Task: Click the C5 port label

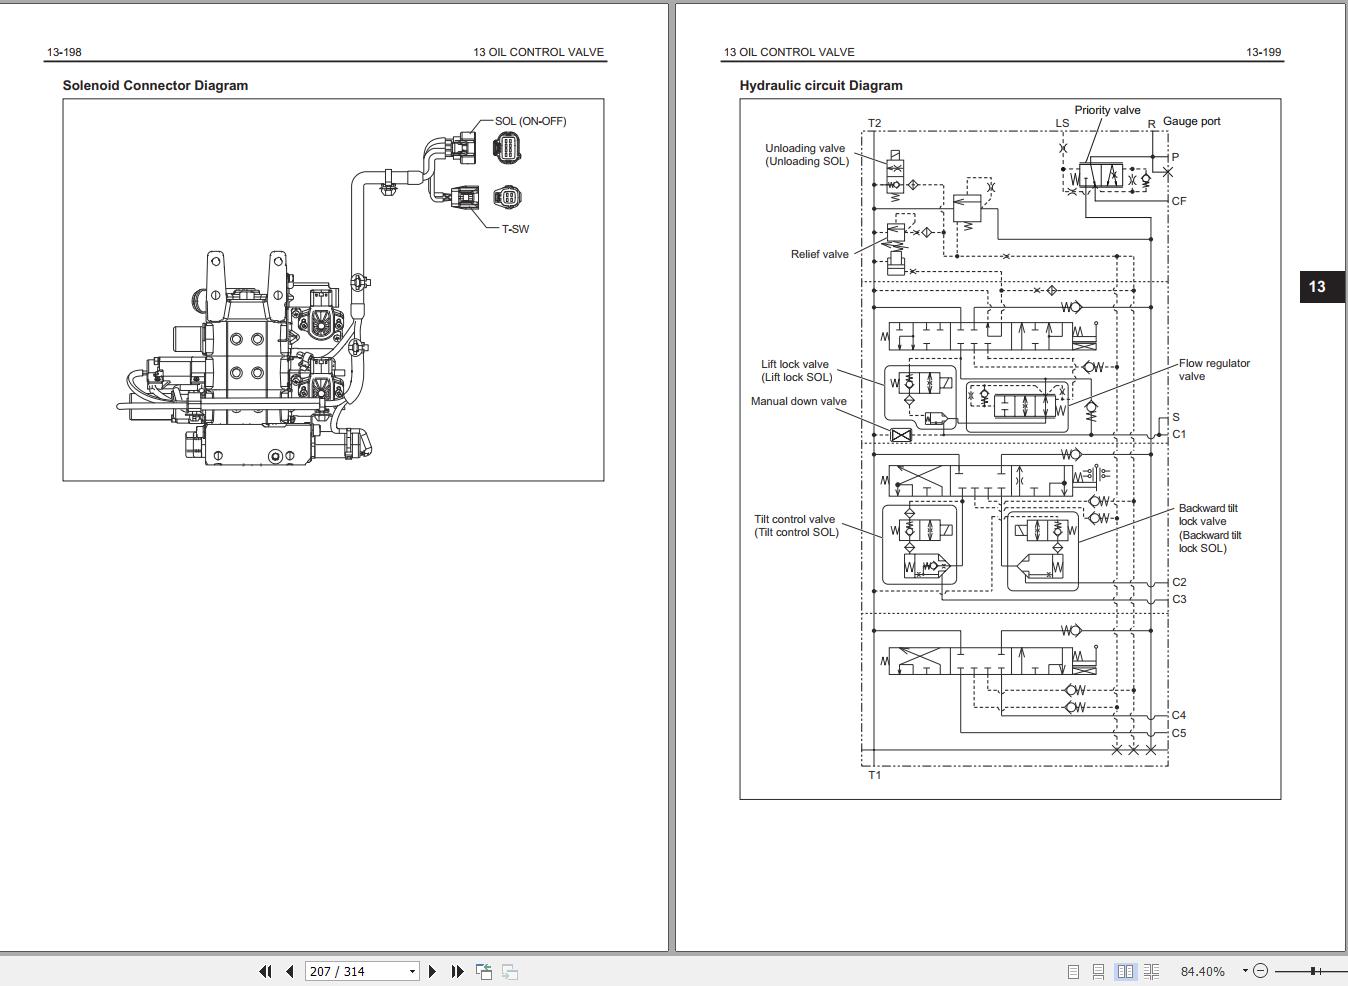Action: tap(1179, 733)
